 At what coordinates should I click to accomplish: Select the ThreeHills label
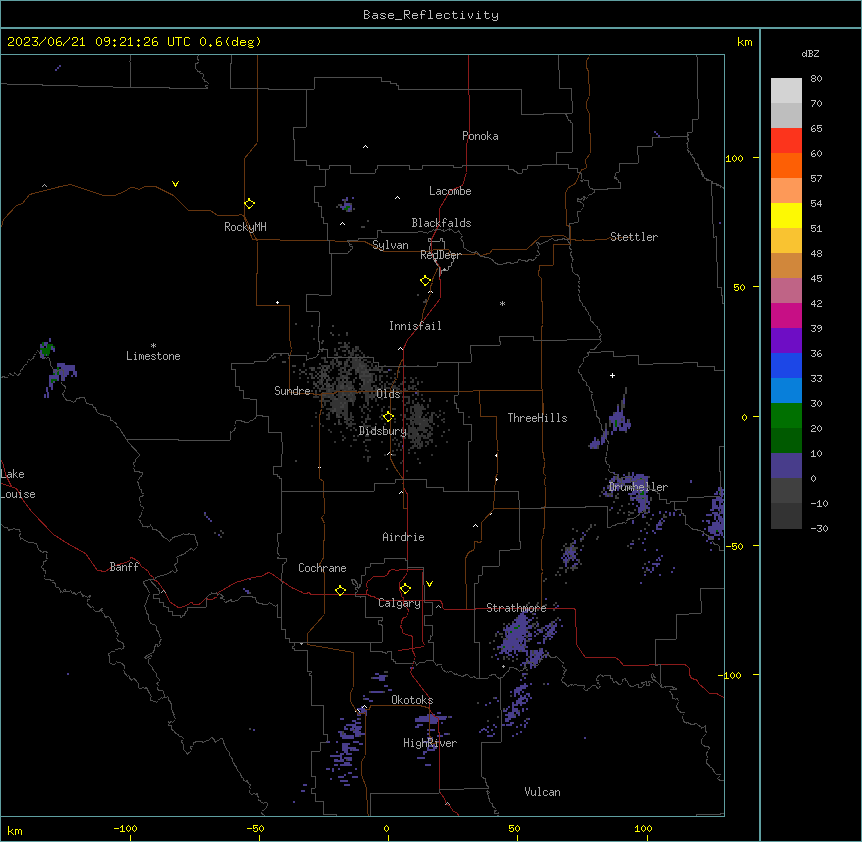[x=537, y=418]
